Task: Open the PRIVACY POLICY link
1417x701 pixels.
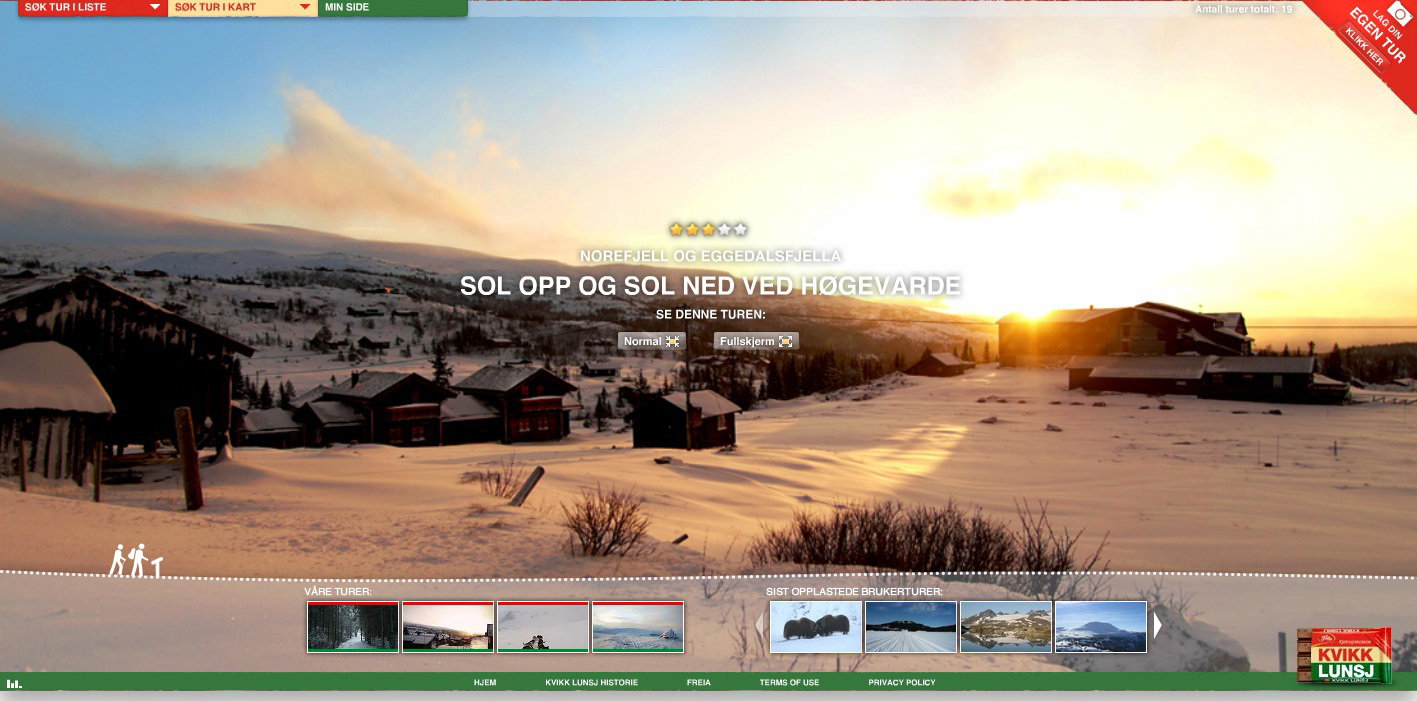Action: click(902, 683)
